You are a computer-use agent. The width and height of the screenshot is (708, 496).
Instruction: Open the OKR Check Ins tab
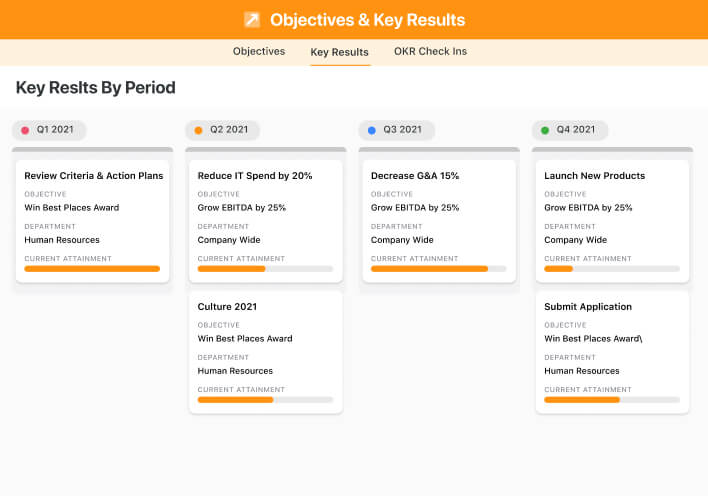tap(430, 51)
